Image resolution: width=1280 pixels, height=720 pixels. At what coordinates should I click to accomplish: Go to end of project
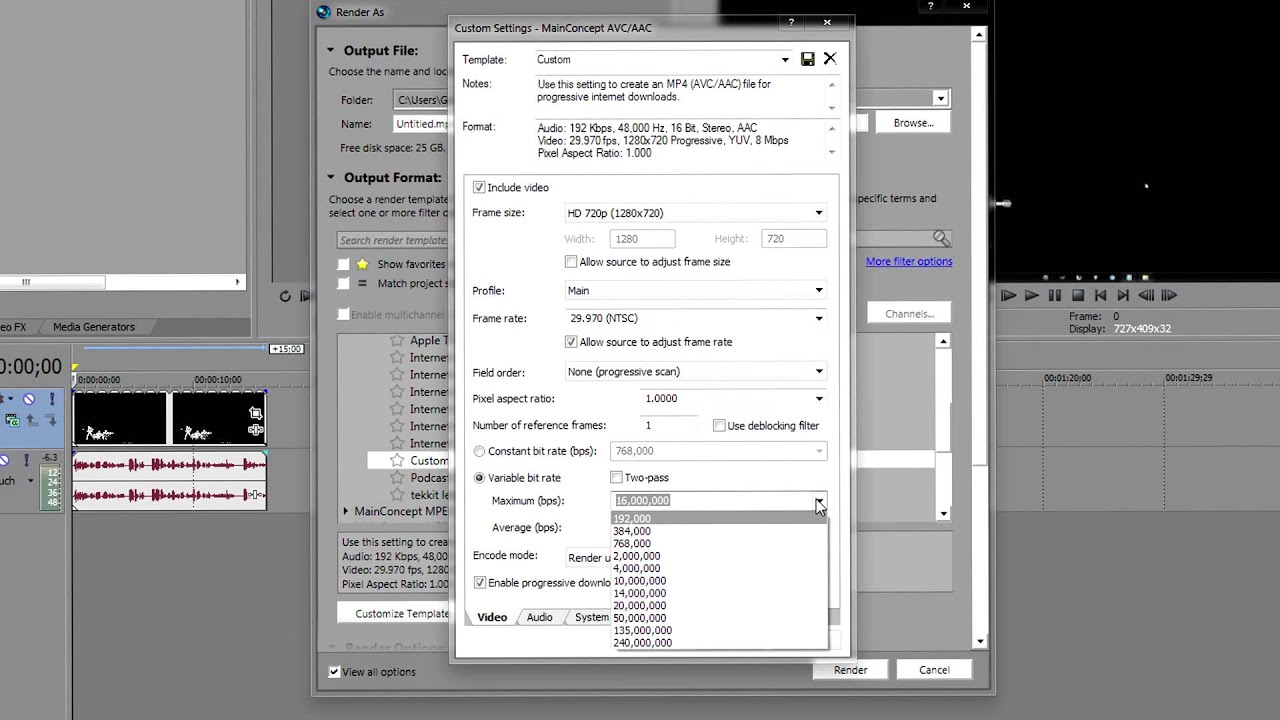(x=1123, y=295)
